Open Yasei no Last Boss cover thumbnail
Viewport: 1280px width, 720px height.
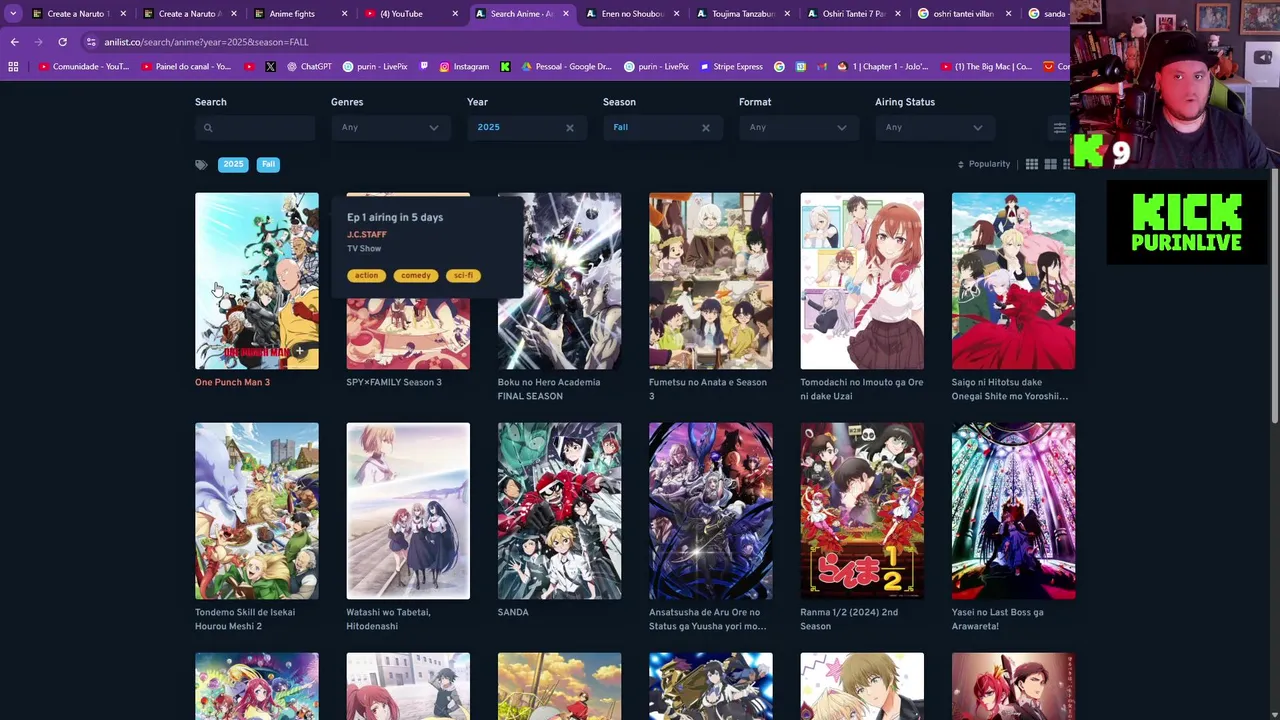pyautogui.click(x=1013, y=511)
